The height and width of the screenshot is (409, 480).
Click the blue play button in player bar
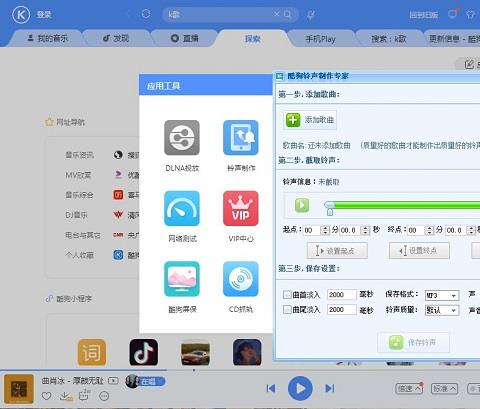coord(300,388)
